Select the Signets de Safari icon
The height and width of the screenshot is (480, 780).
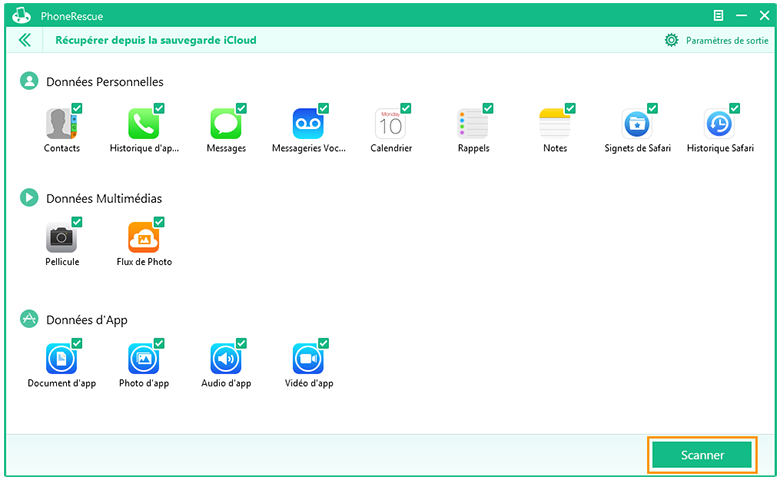637,123
